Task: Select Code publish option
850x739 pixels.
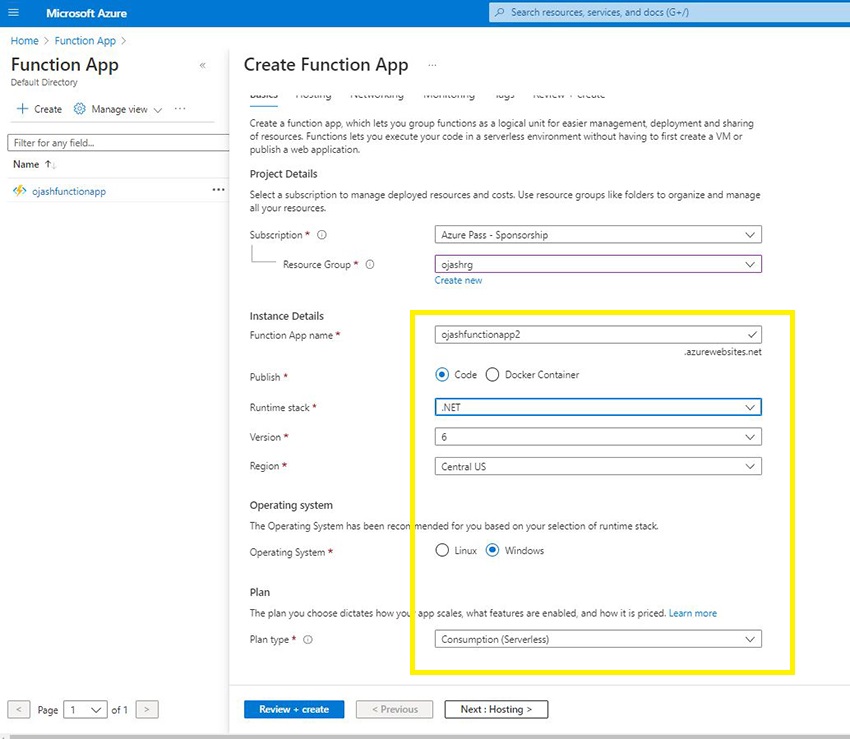Action: coord(442,375)
